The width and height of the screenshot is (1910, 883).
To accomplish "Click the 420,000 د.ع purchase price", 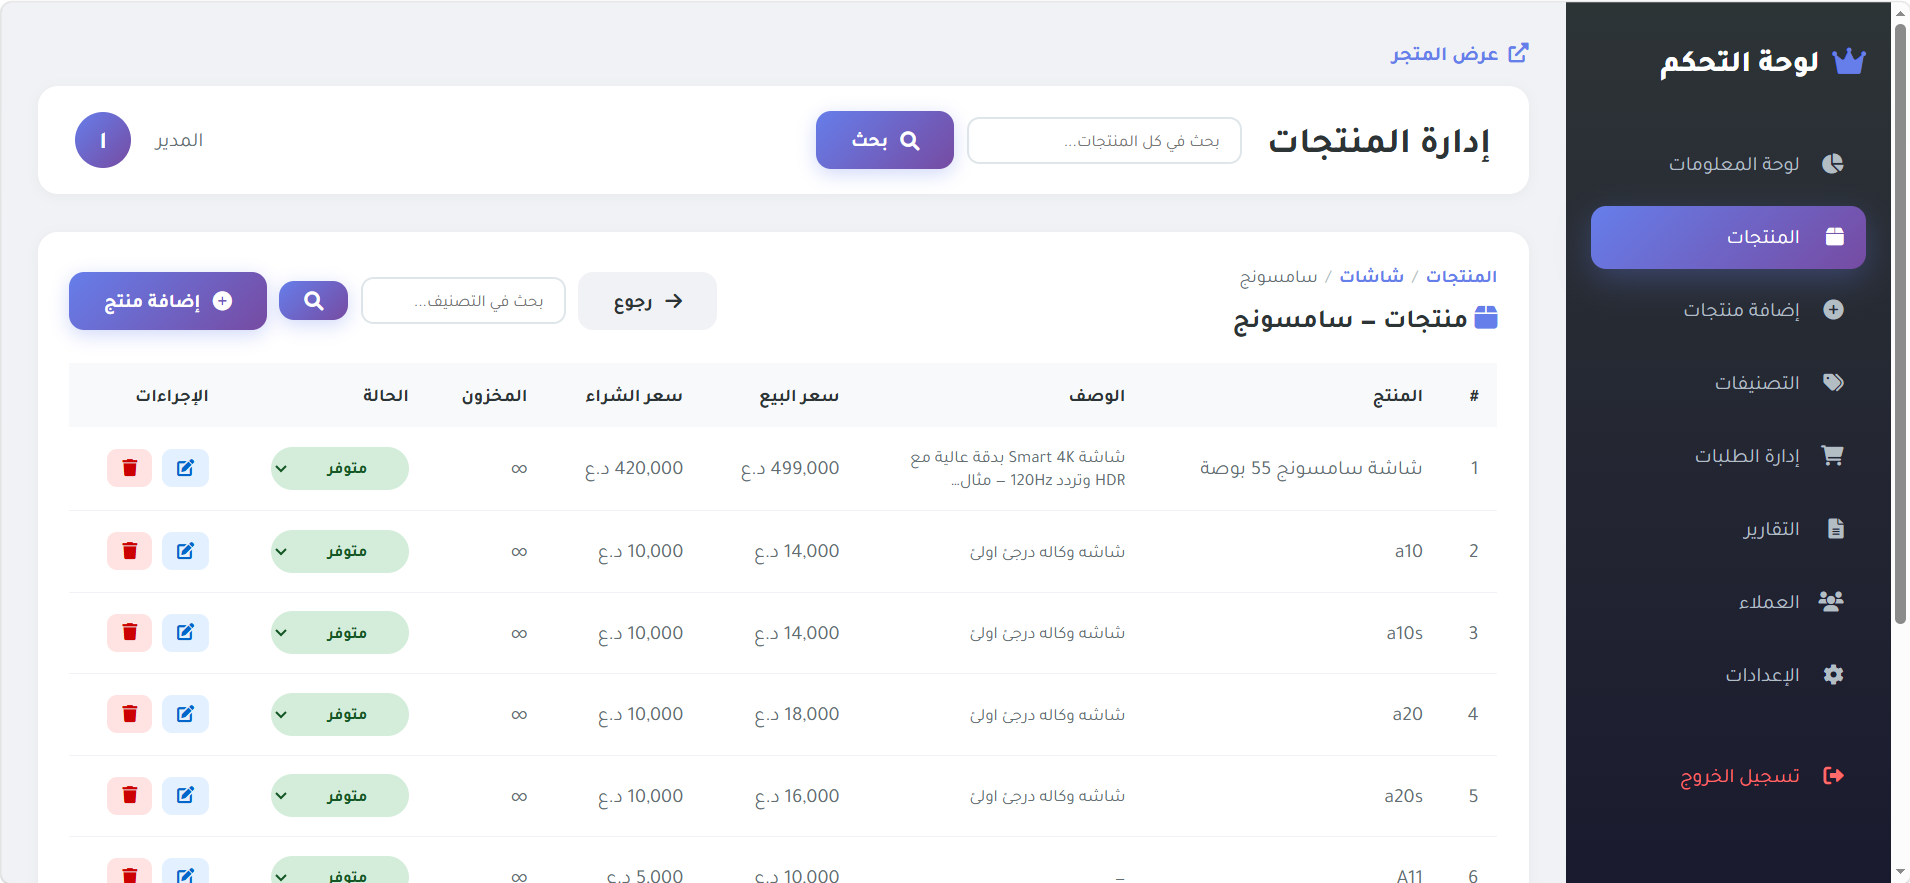I will click(634, 468).
